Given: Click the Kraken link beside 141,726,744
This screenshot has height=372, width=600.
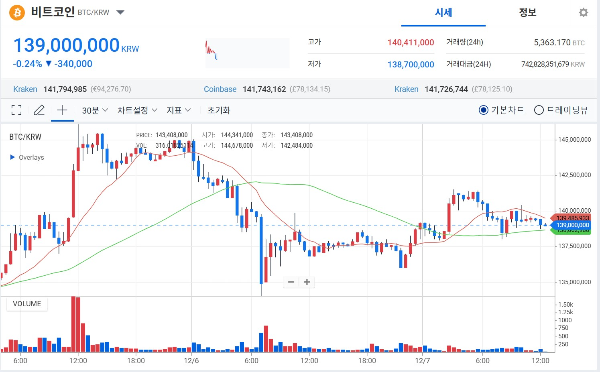Looking at the screenshot, I should click(406, 89).
